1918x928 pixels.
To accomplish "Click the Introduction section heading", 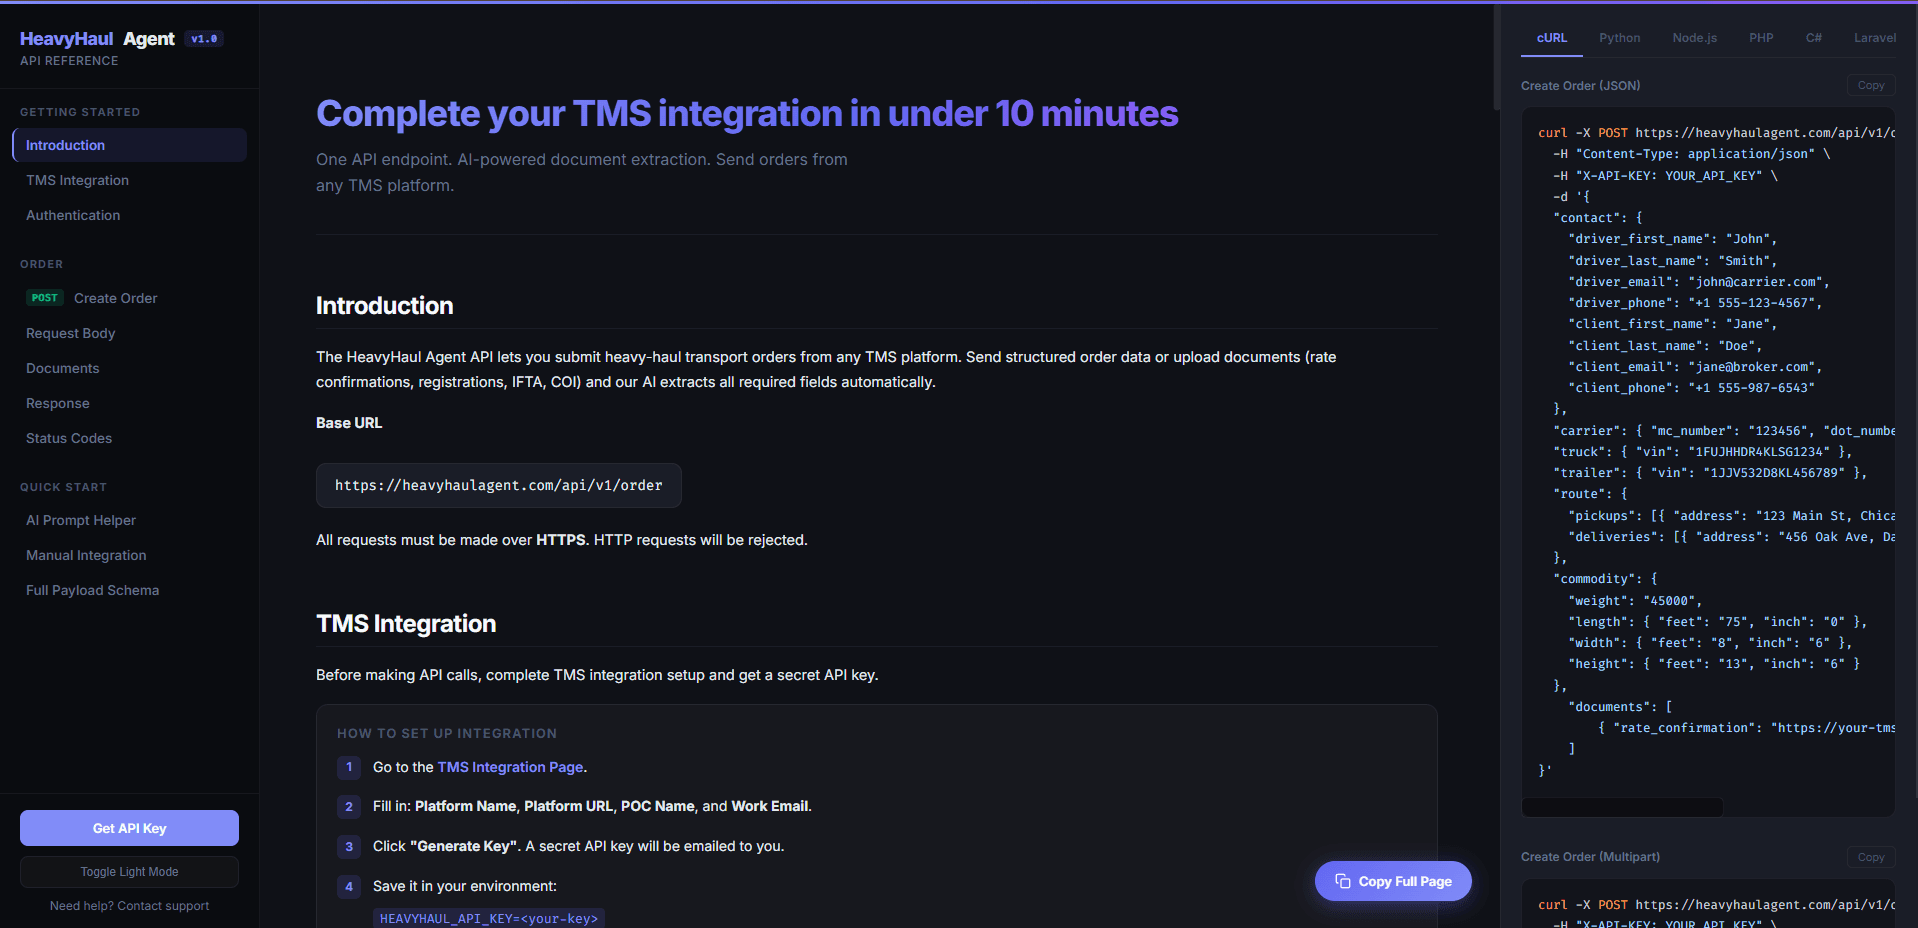I will tap(385, 306).
